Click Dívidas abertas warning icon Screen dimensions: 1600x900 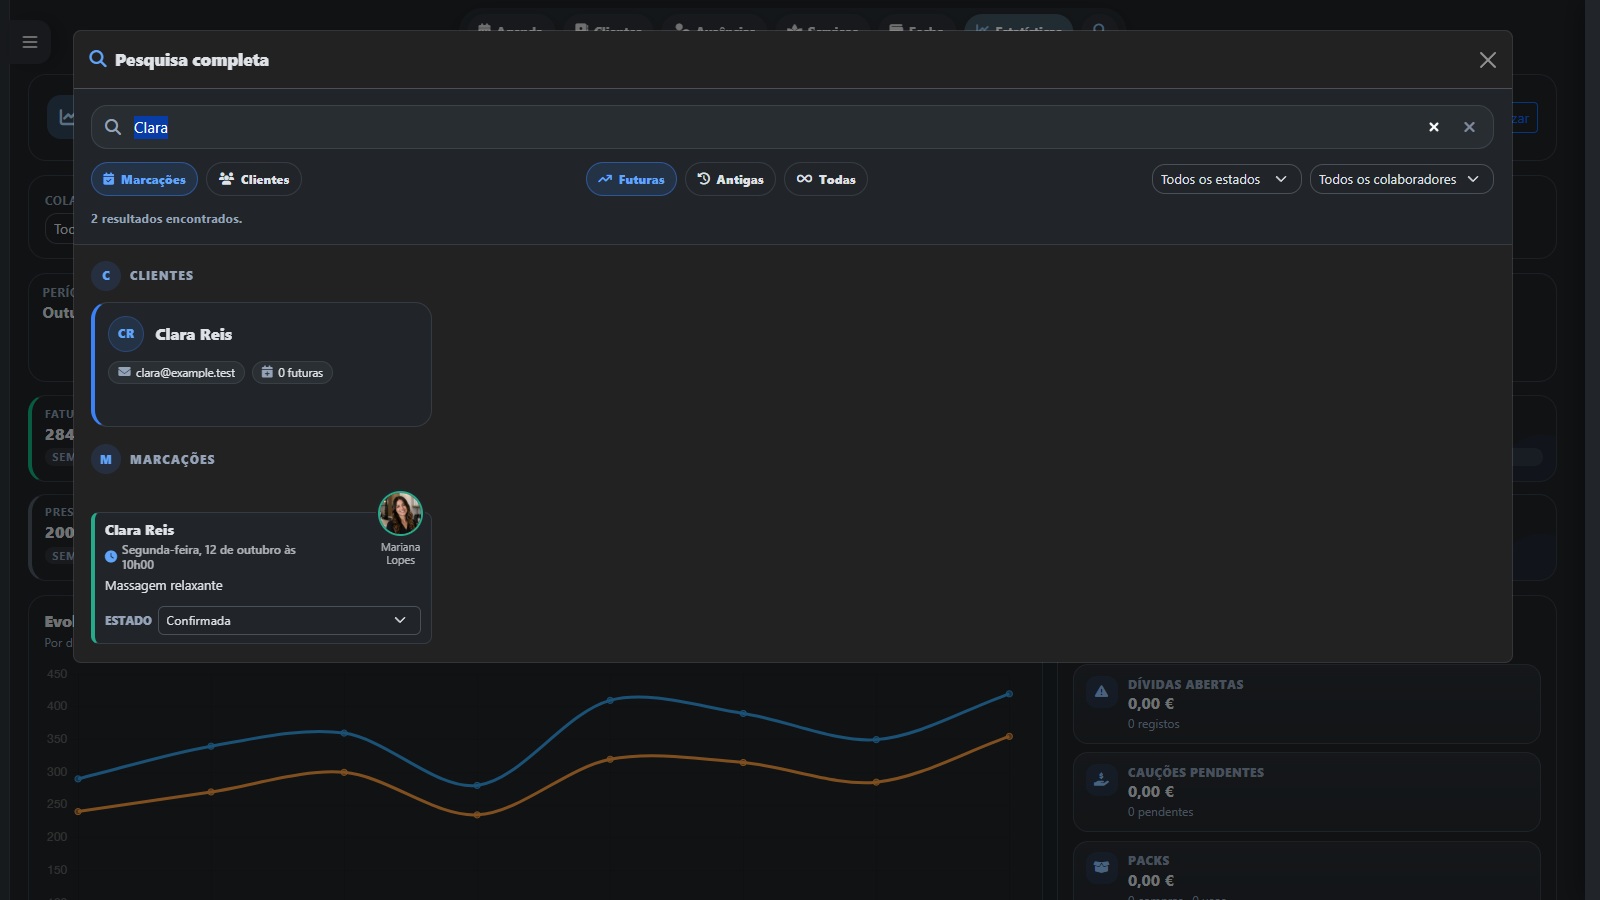coord(1101,691)
